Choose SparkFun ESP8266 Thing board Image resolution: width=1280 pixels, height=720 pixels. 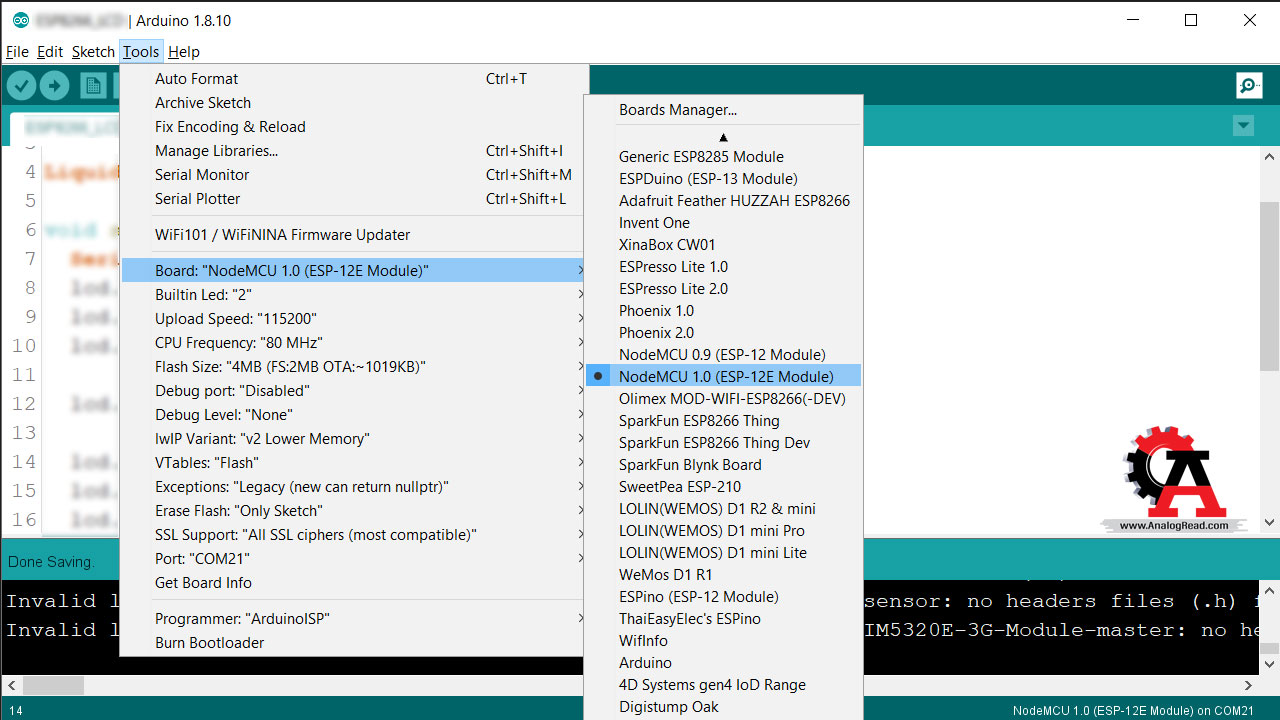coord(723,420)
